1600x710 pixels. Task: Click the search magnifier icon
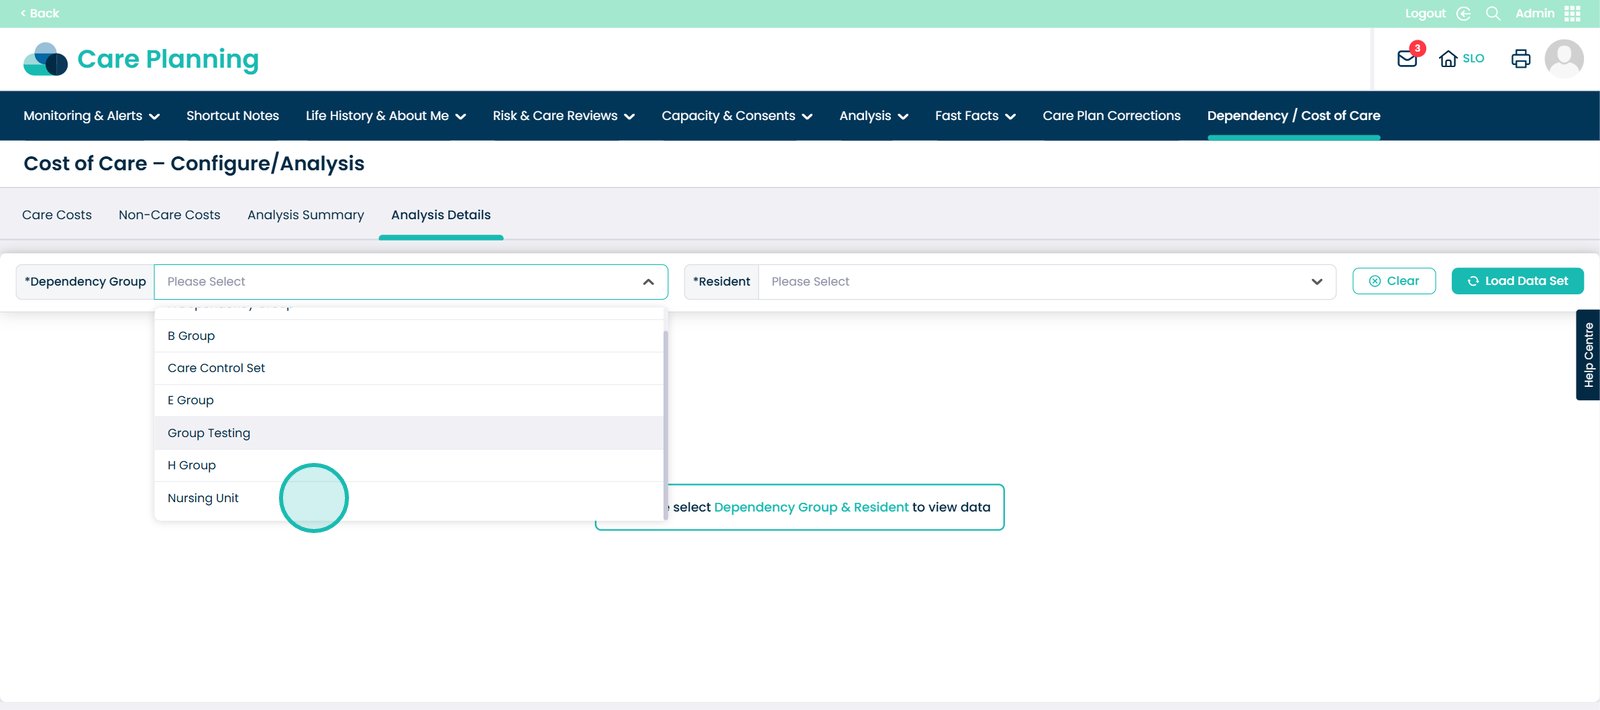[1493, 13]
